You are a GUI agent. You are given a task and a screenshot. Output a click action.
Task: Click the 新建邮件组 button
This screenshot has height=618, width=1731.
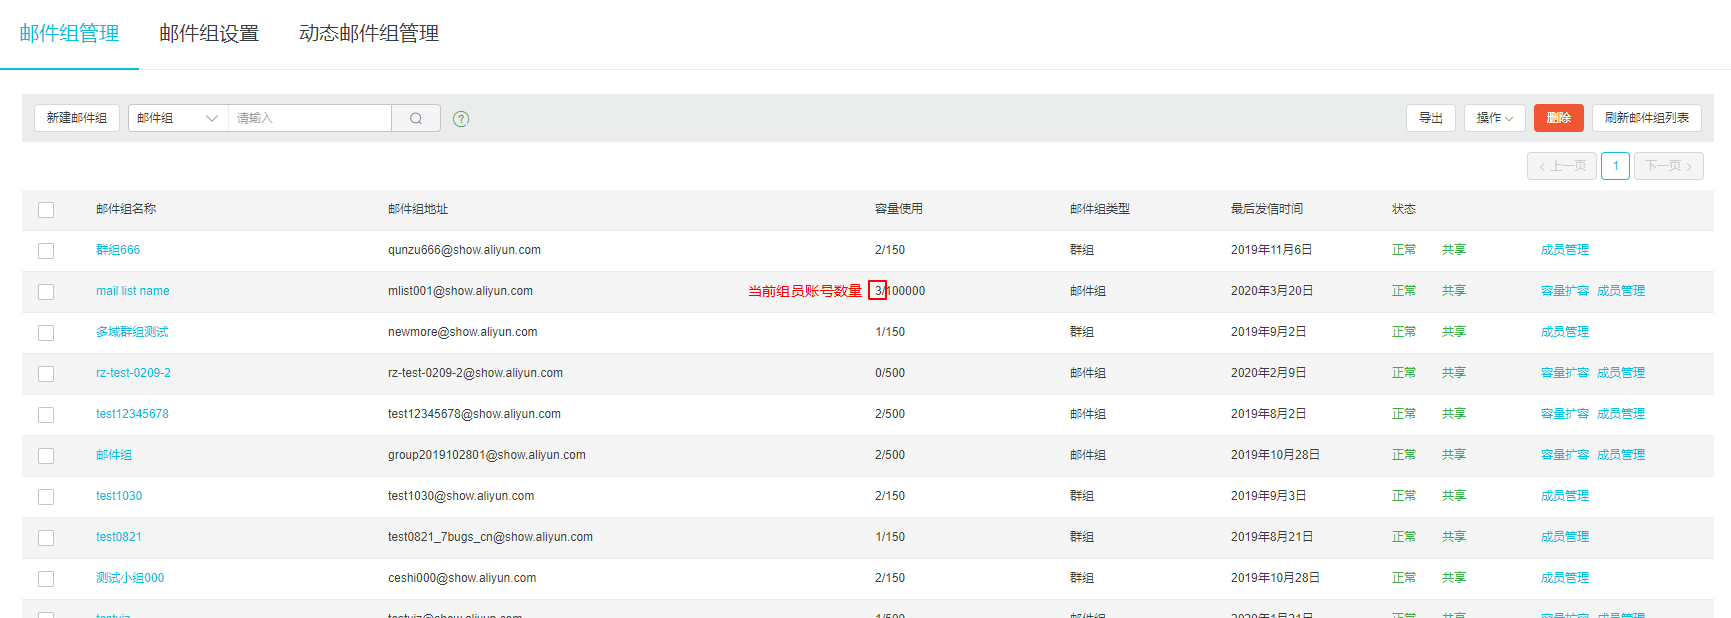pos(77,118)
